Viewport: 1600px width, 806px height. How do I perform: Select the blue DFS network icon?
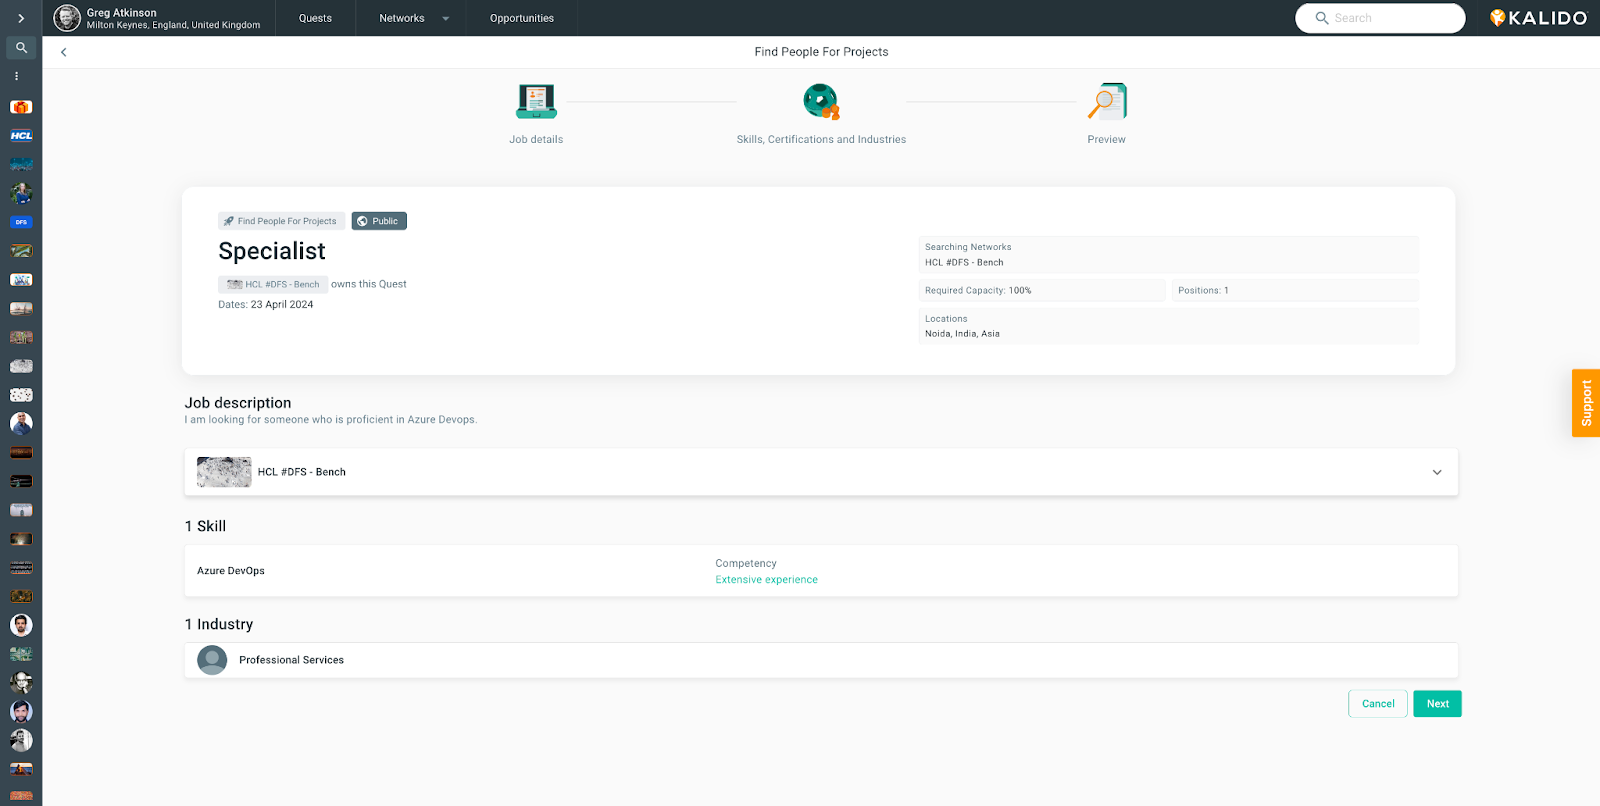pos(21,222)
